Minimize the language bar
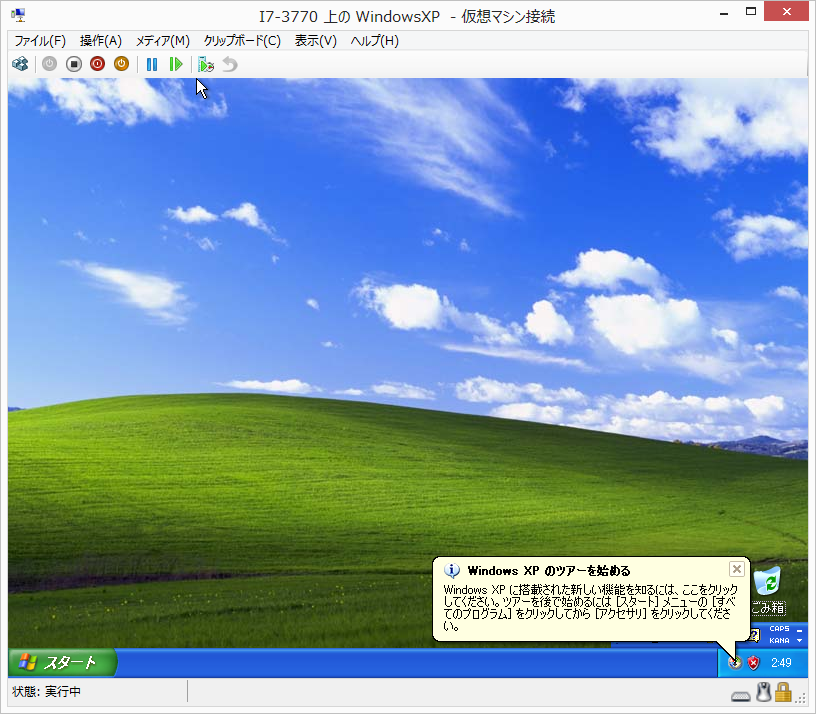 coord(799,630)
